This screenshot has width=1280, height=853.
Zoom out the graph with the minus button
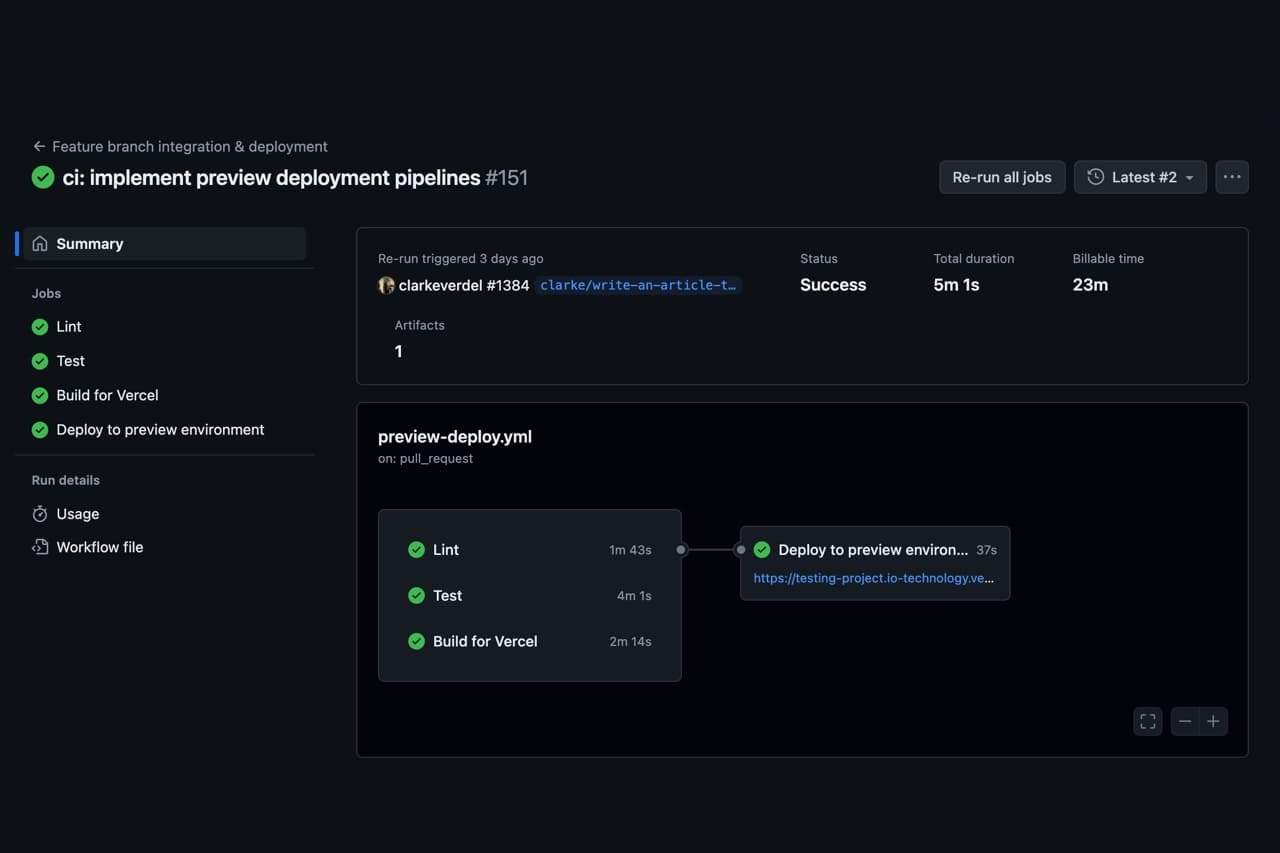pos(1185,721)
